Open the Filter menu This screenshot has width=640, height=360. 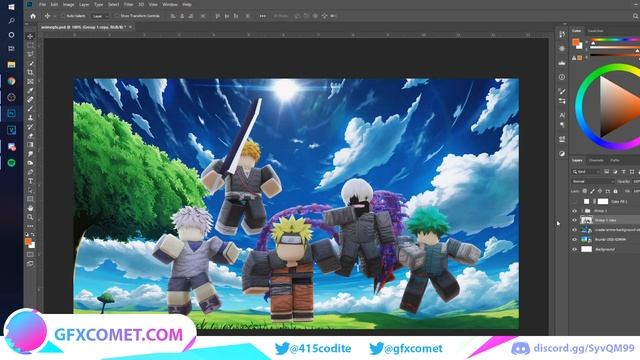pyautogui.click(x=128, y=4)
